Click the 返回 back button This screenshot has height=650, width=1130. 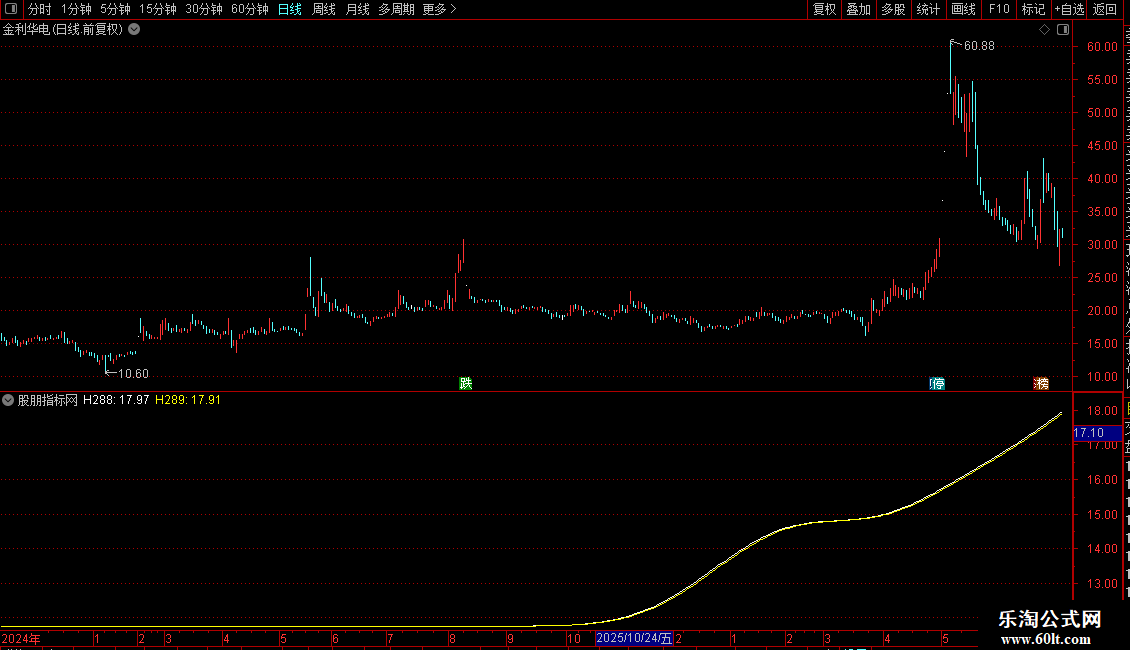point(1105,9)
